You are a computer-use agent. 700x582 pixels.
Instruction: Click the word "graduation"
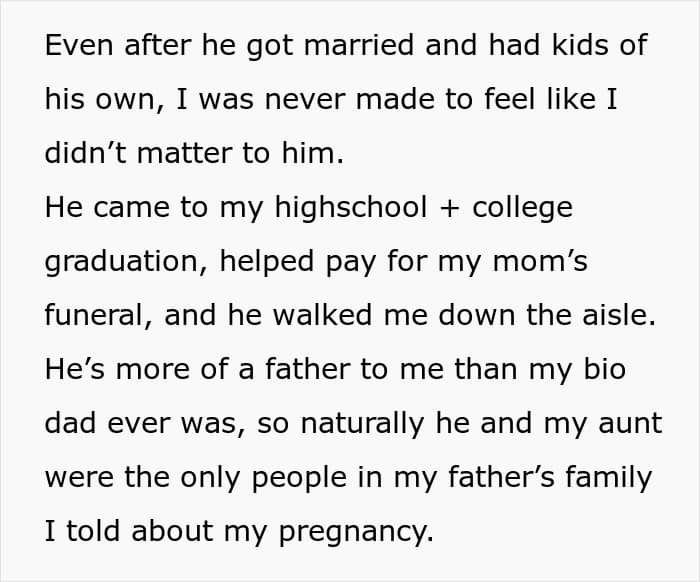[x=120, y=262]
